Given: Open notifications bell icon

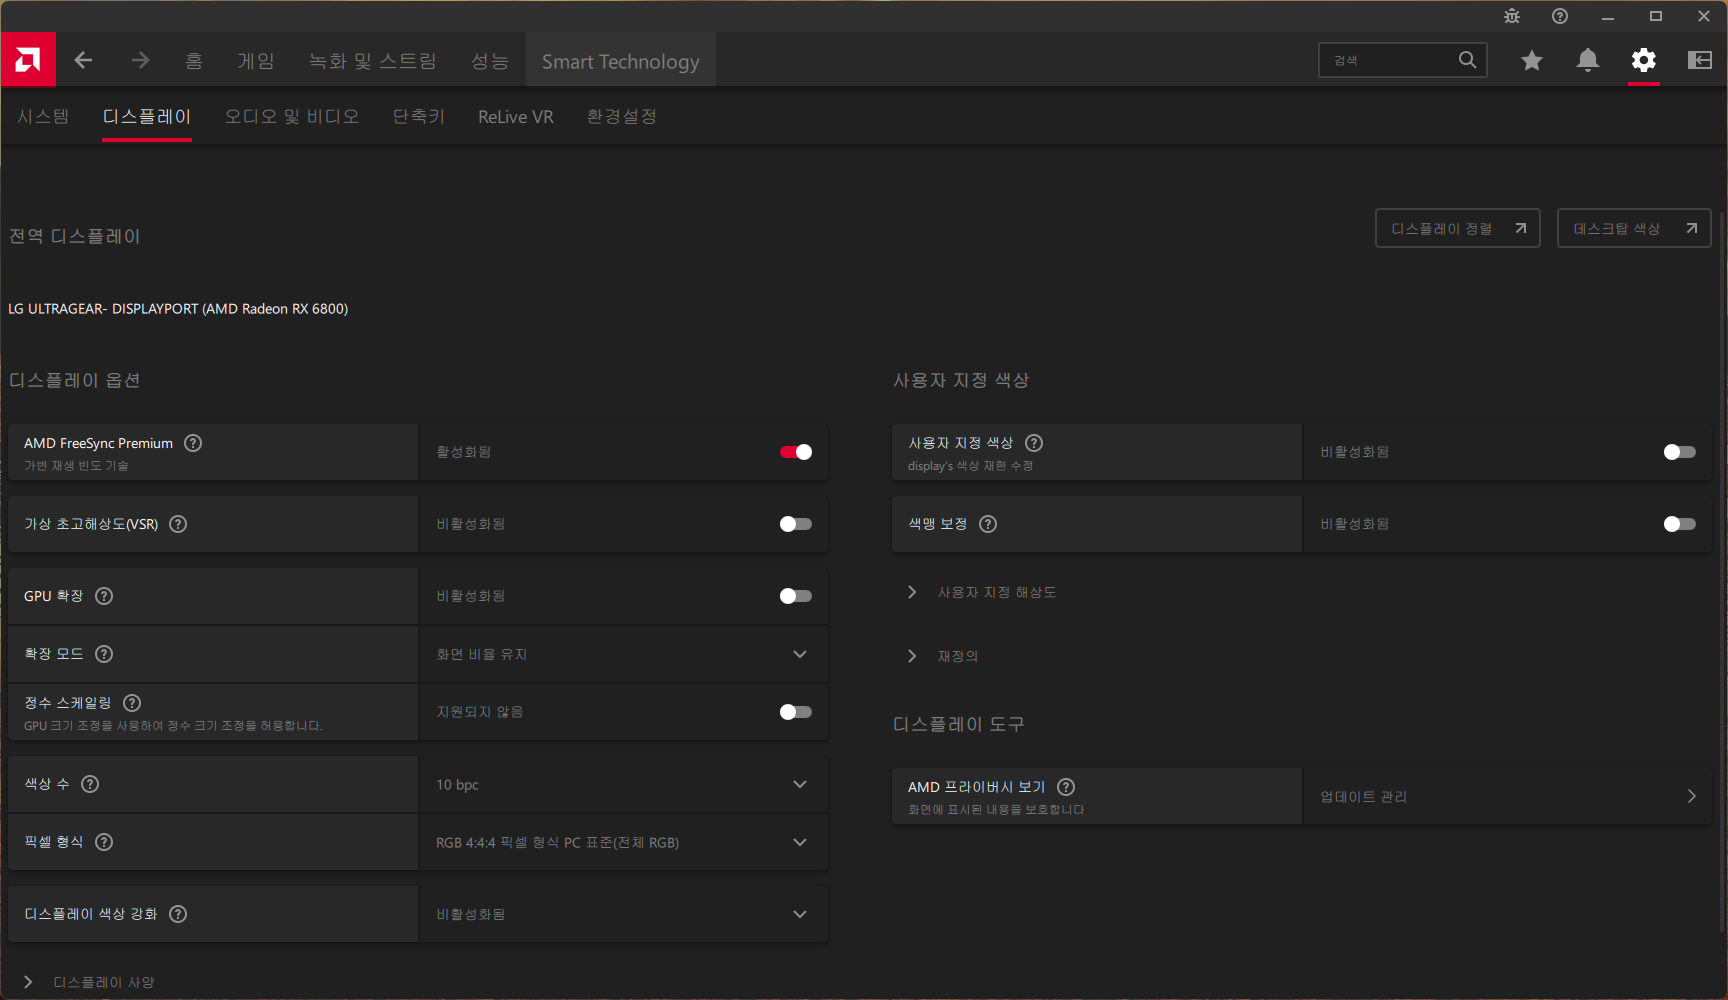Looking at the screenshot, I should [x=1587, y=61].
